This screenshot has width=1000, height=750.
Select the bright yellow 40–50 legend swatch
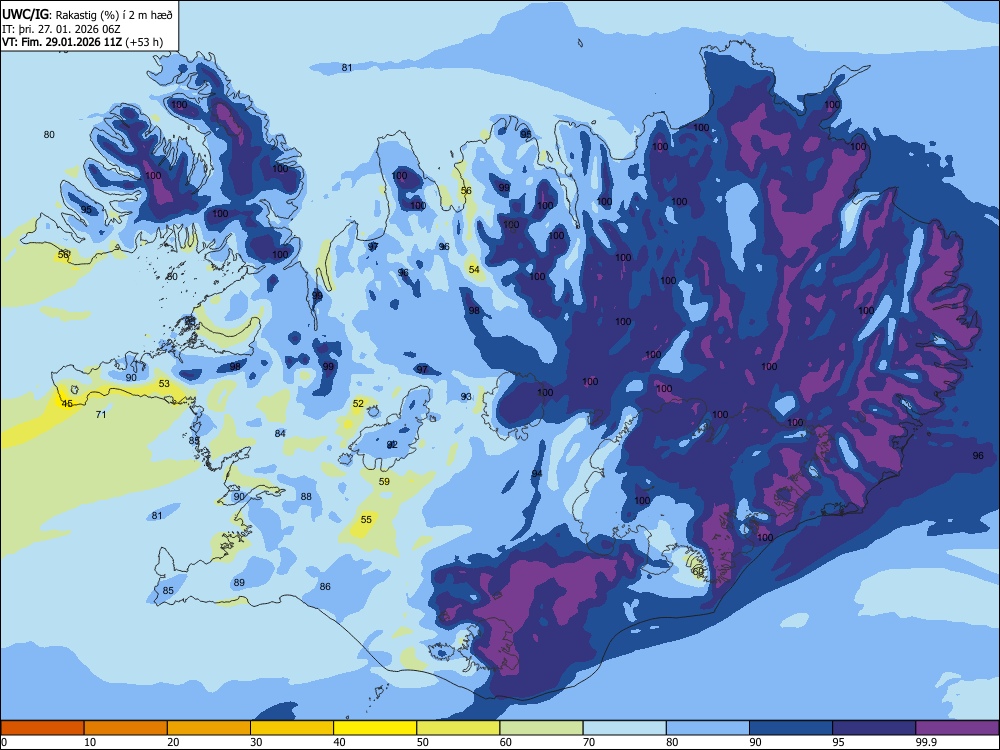(375, 728)
